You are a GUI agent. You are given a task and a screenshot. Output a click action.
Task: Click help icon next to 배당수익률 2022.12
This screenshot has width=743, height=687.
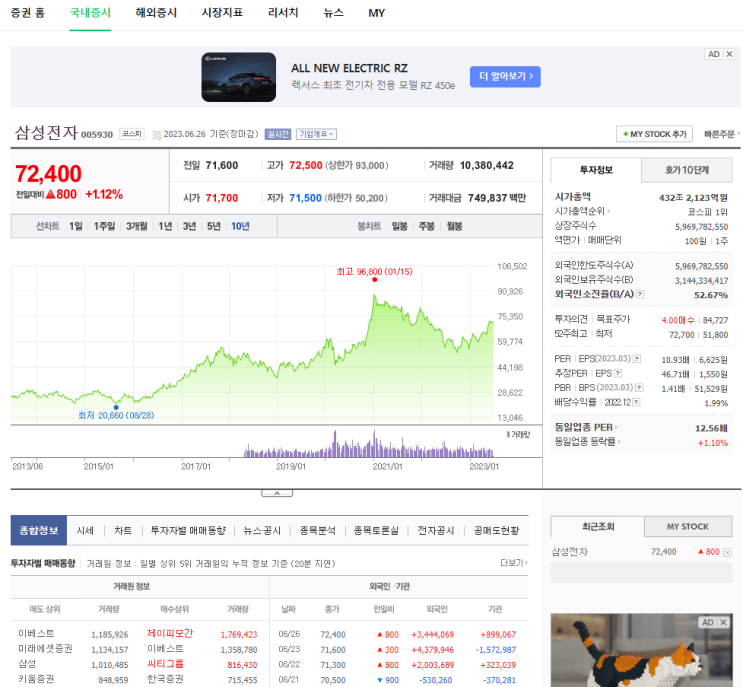click(636, 402)
